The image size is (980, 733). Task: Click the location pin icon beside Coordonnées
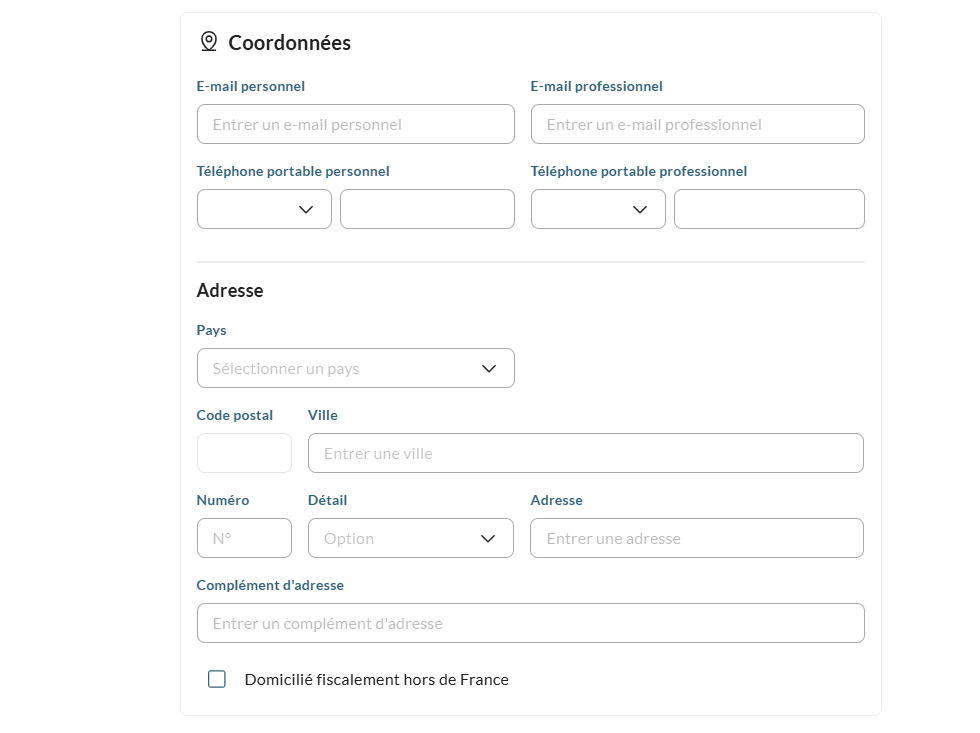[209, 42]
